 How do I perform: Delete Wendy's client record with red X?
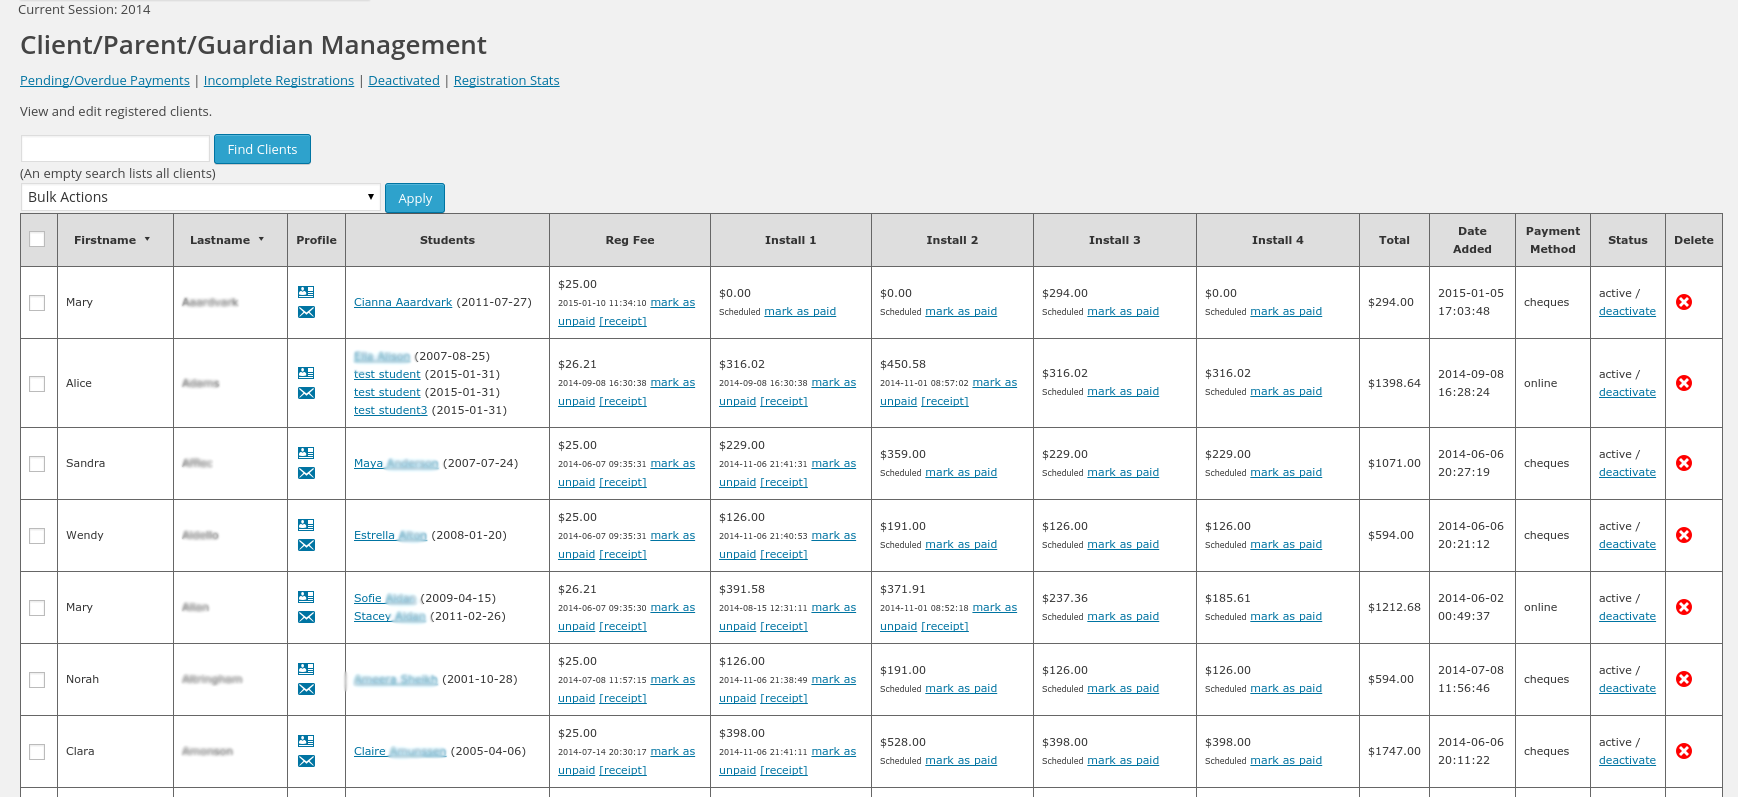click(x=1684, y=535)
